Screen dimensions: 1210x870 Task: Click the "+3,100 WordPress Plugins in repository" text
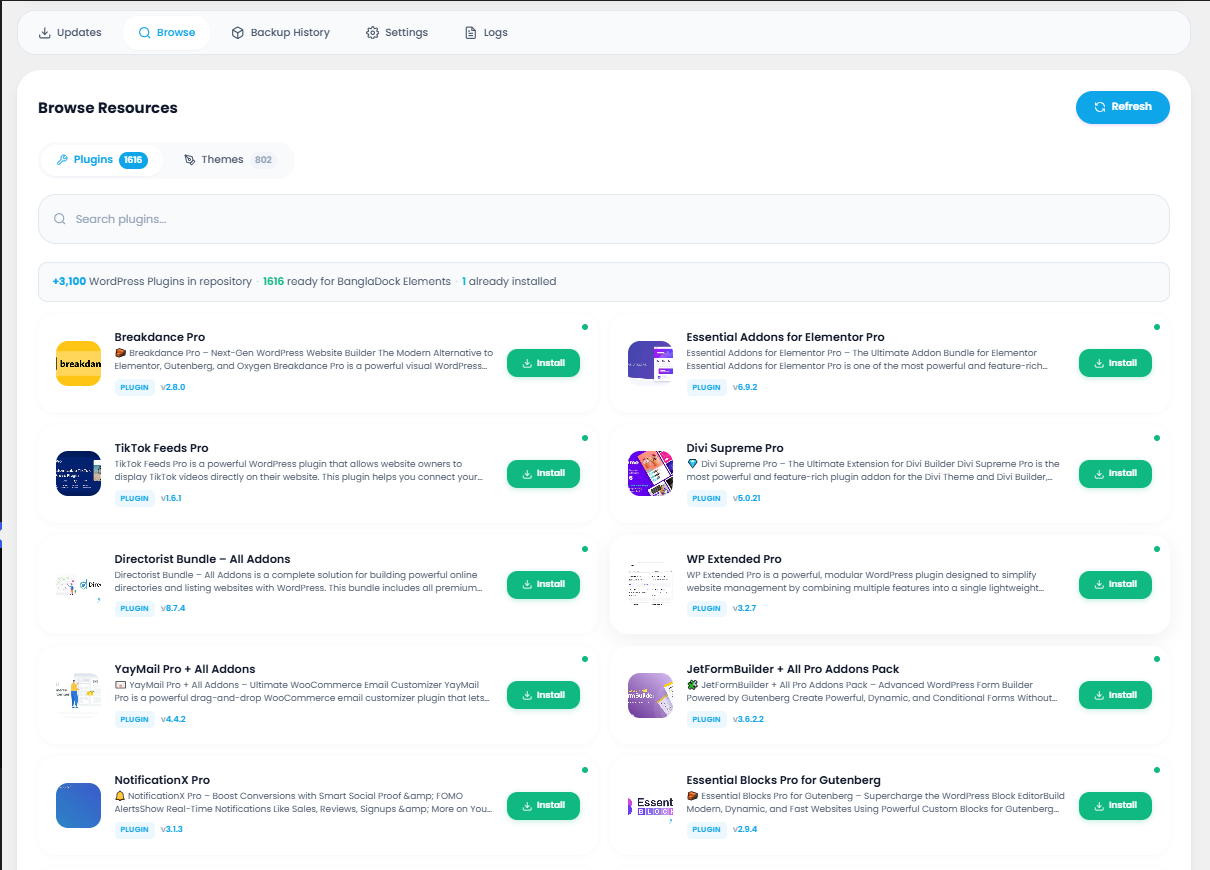click(152, 282)
